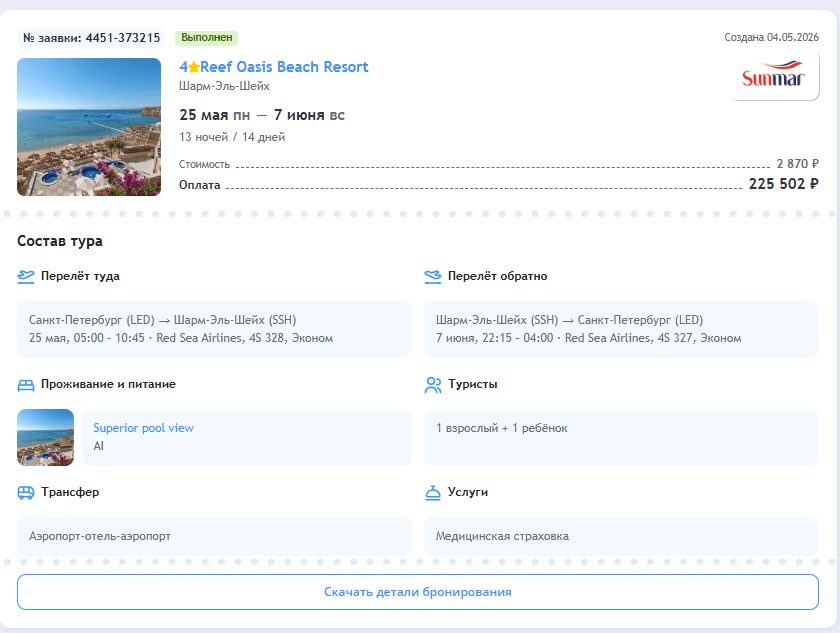Image resolution: width=840 pixels, height=633 pixels.
Task: Click the Проживание и питание heading
Action: 108,385
